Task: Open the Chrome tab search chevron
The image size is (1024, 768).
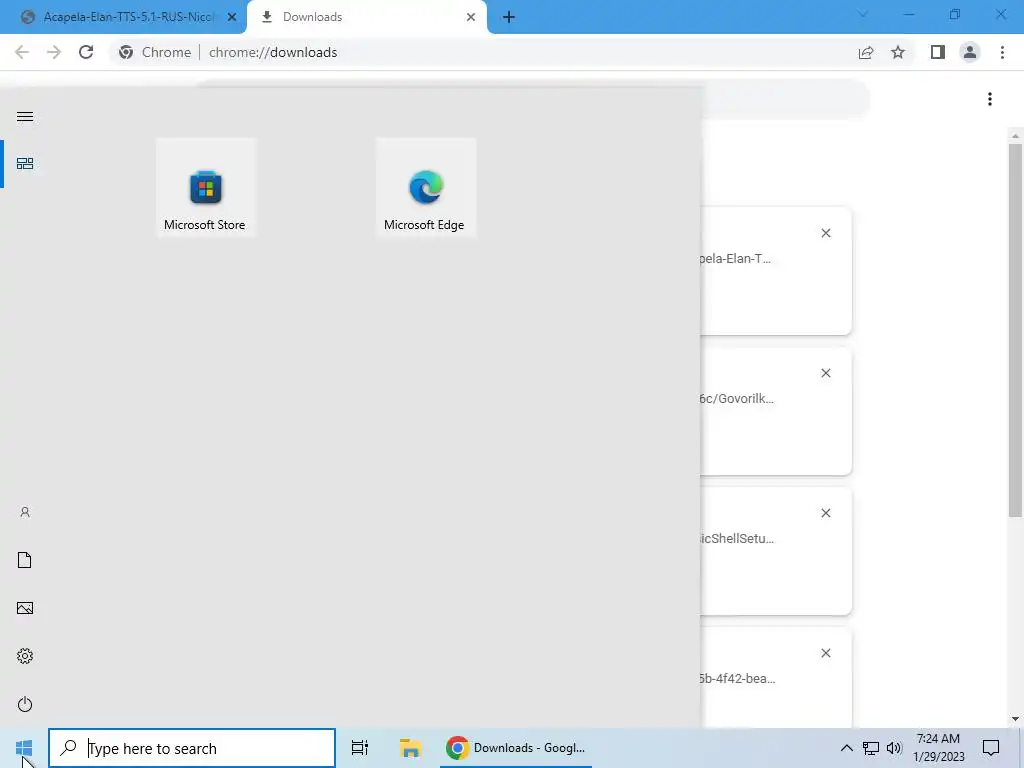Action: pyautogui.click(x=863, y=14)
